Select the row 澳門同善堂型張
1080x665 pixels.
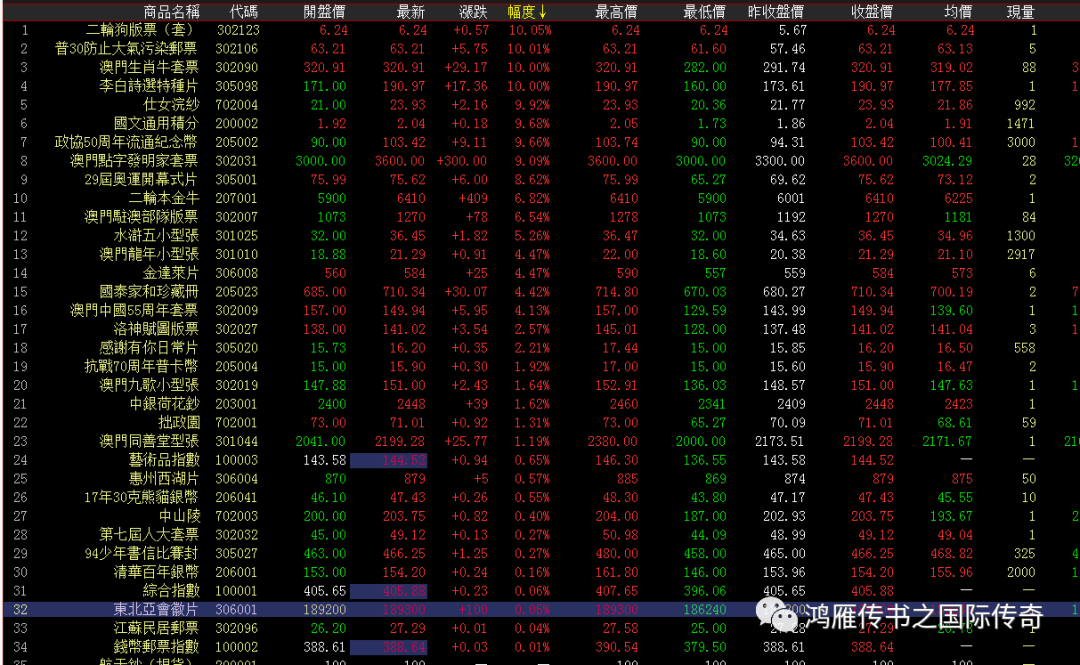coord(541,441)
